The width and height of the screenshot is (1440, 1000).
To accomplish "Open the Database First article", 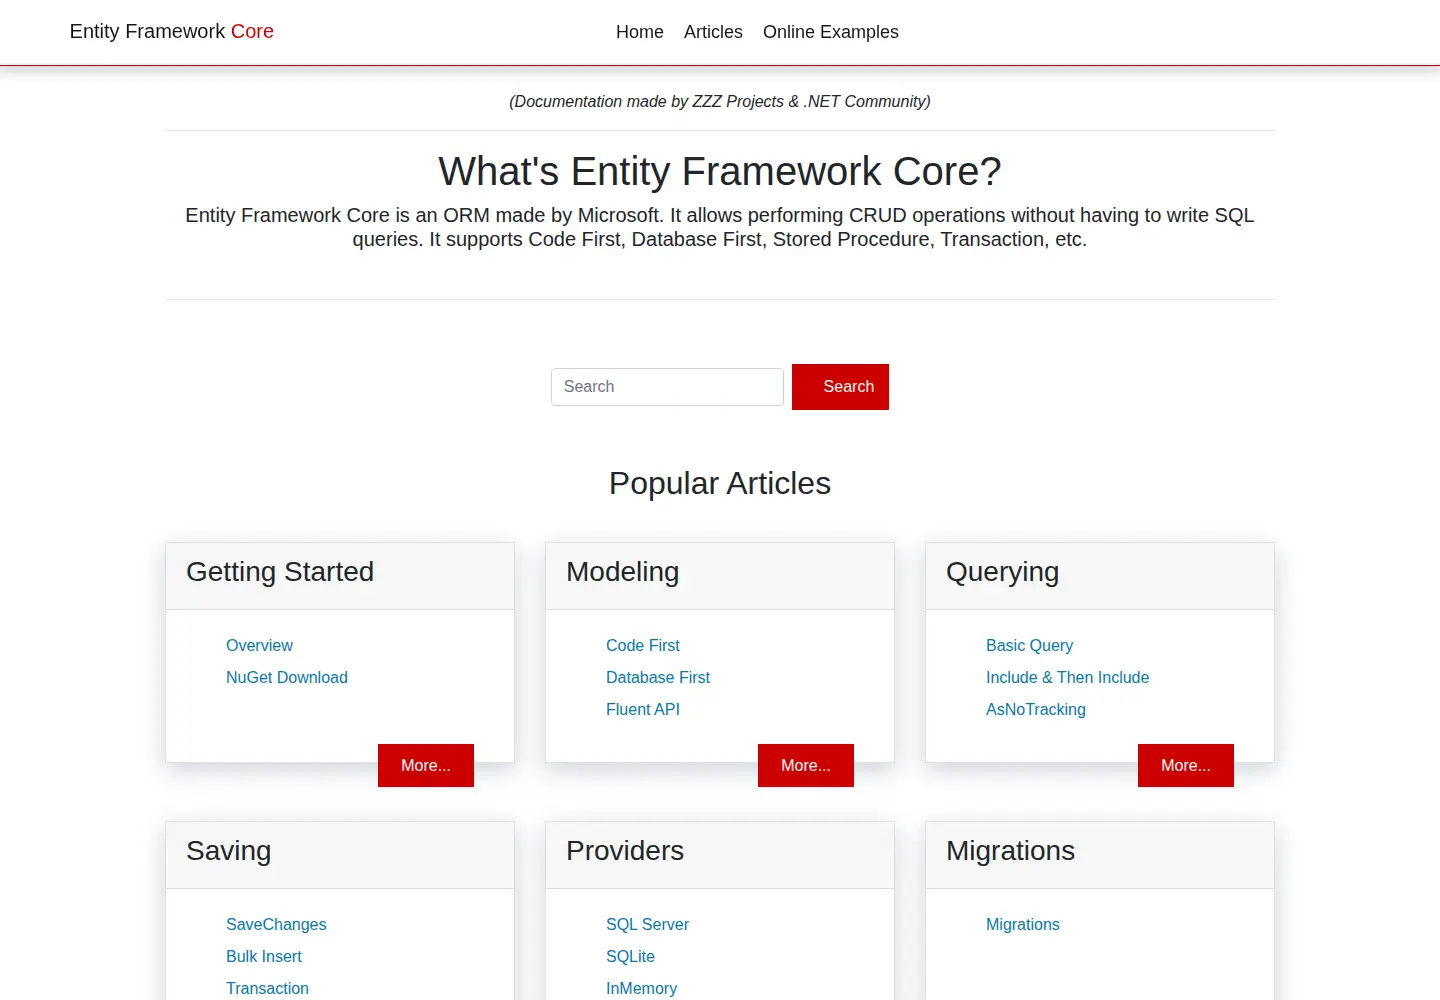I will [x=658, y=677].
